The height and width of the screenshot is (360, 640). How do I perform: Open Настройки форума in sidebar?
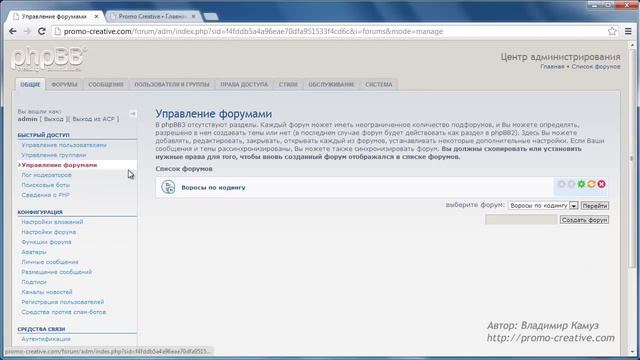tap(49, 232)
